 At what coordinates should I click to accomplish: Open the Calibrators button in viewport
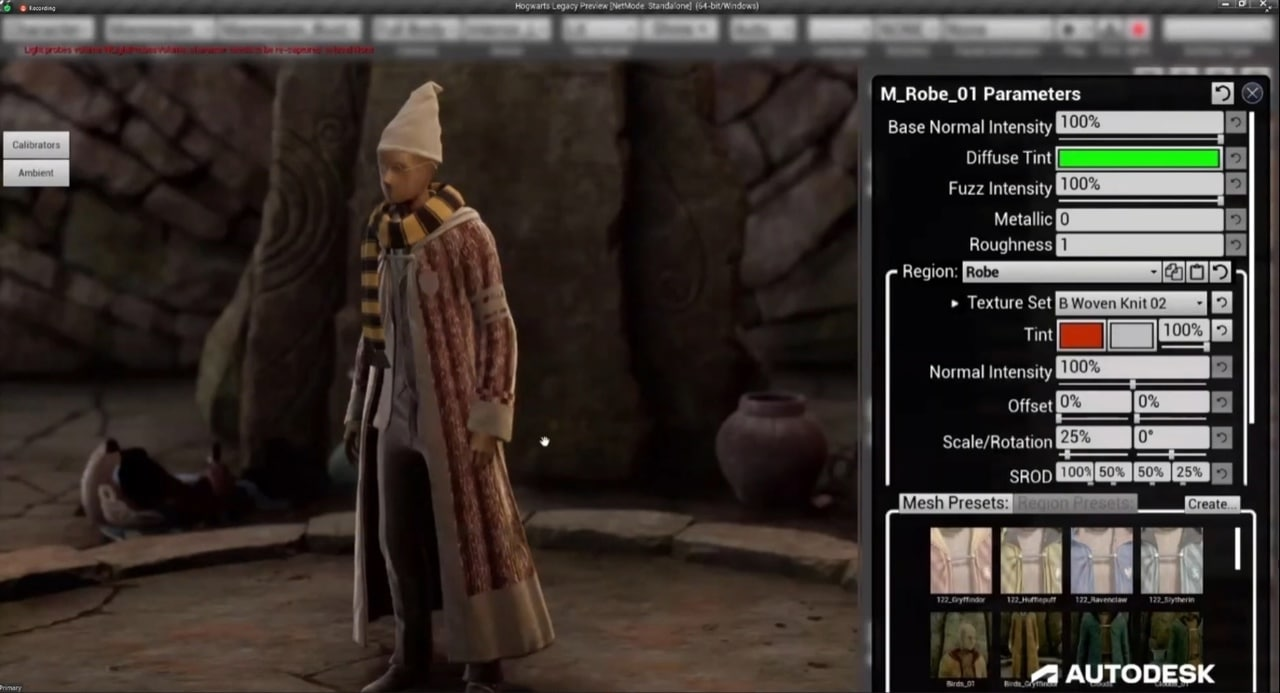[36, 145]
